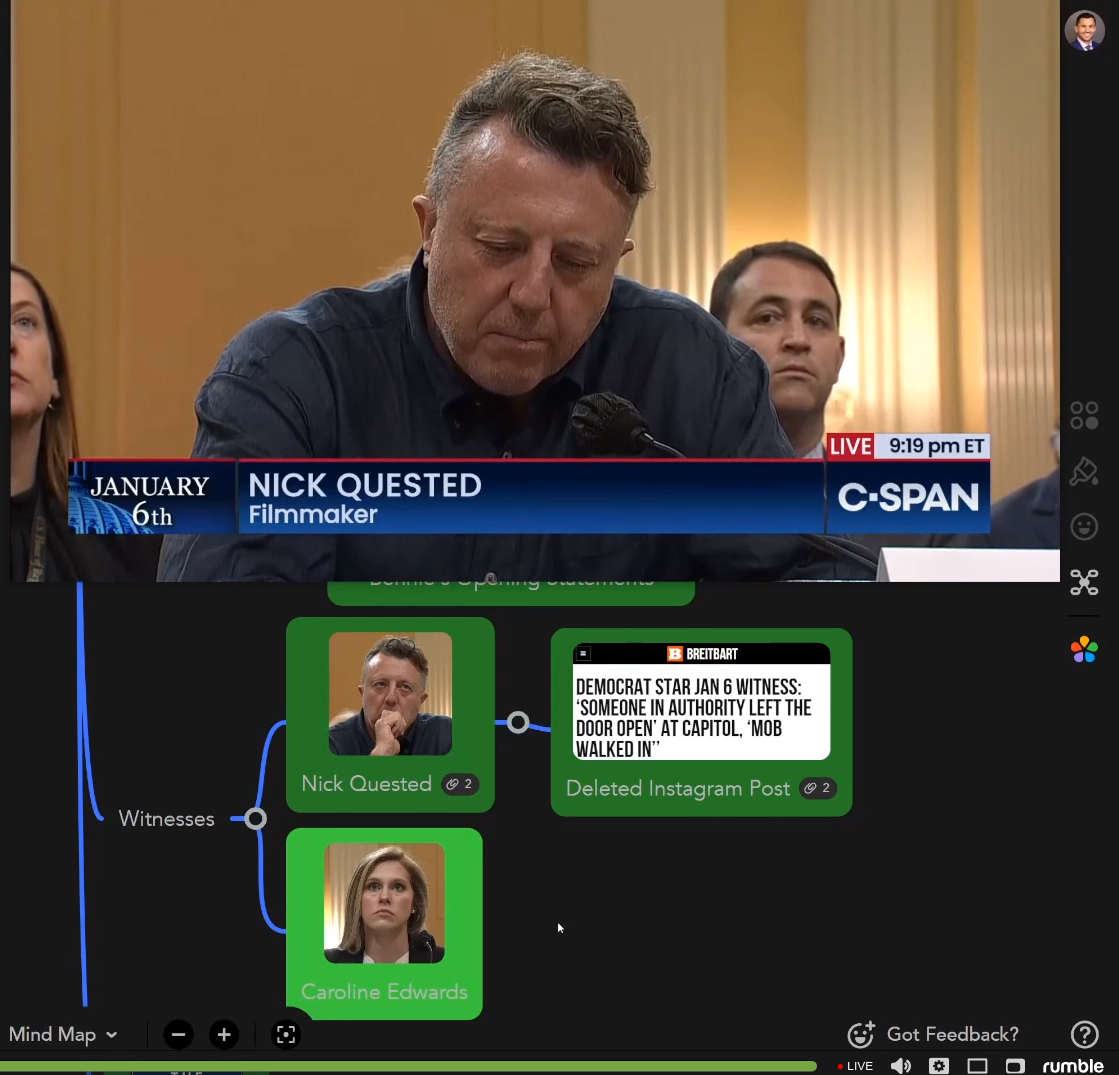Enter Rumble player fullscreen

[1015, 1066]
